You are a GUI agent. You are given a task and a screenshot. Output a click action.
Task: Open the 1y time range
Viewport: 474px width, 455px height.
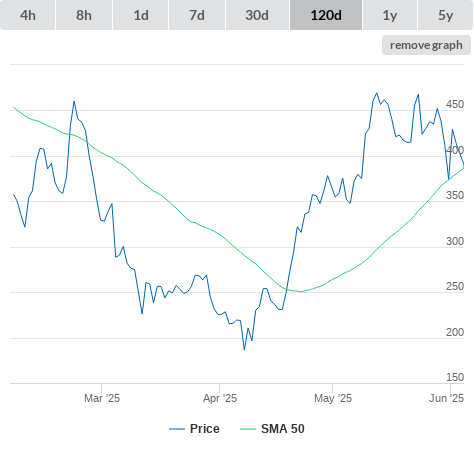click(390, 15)
